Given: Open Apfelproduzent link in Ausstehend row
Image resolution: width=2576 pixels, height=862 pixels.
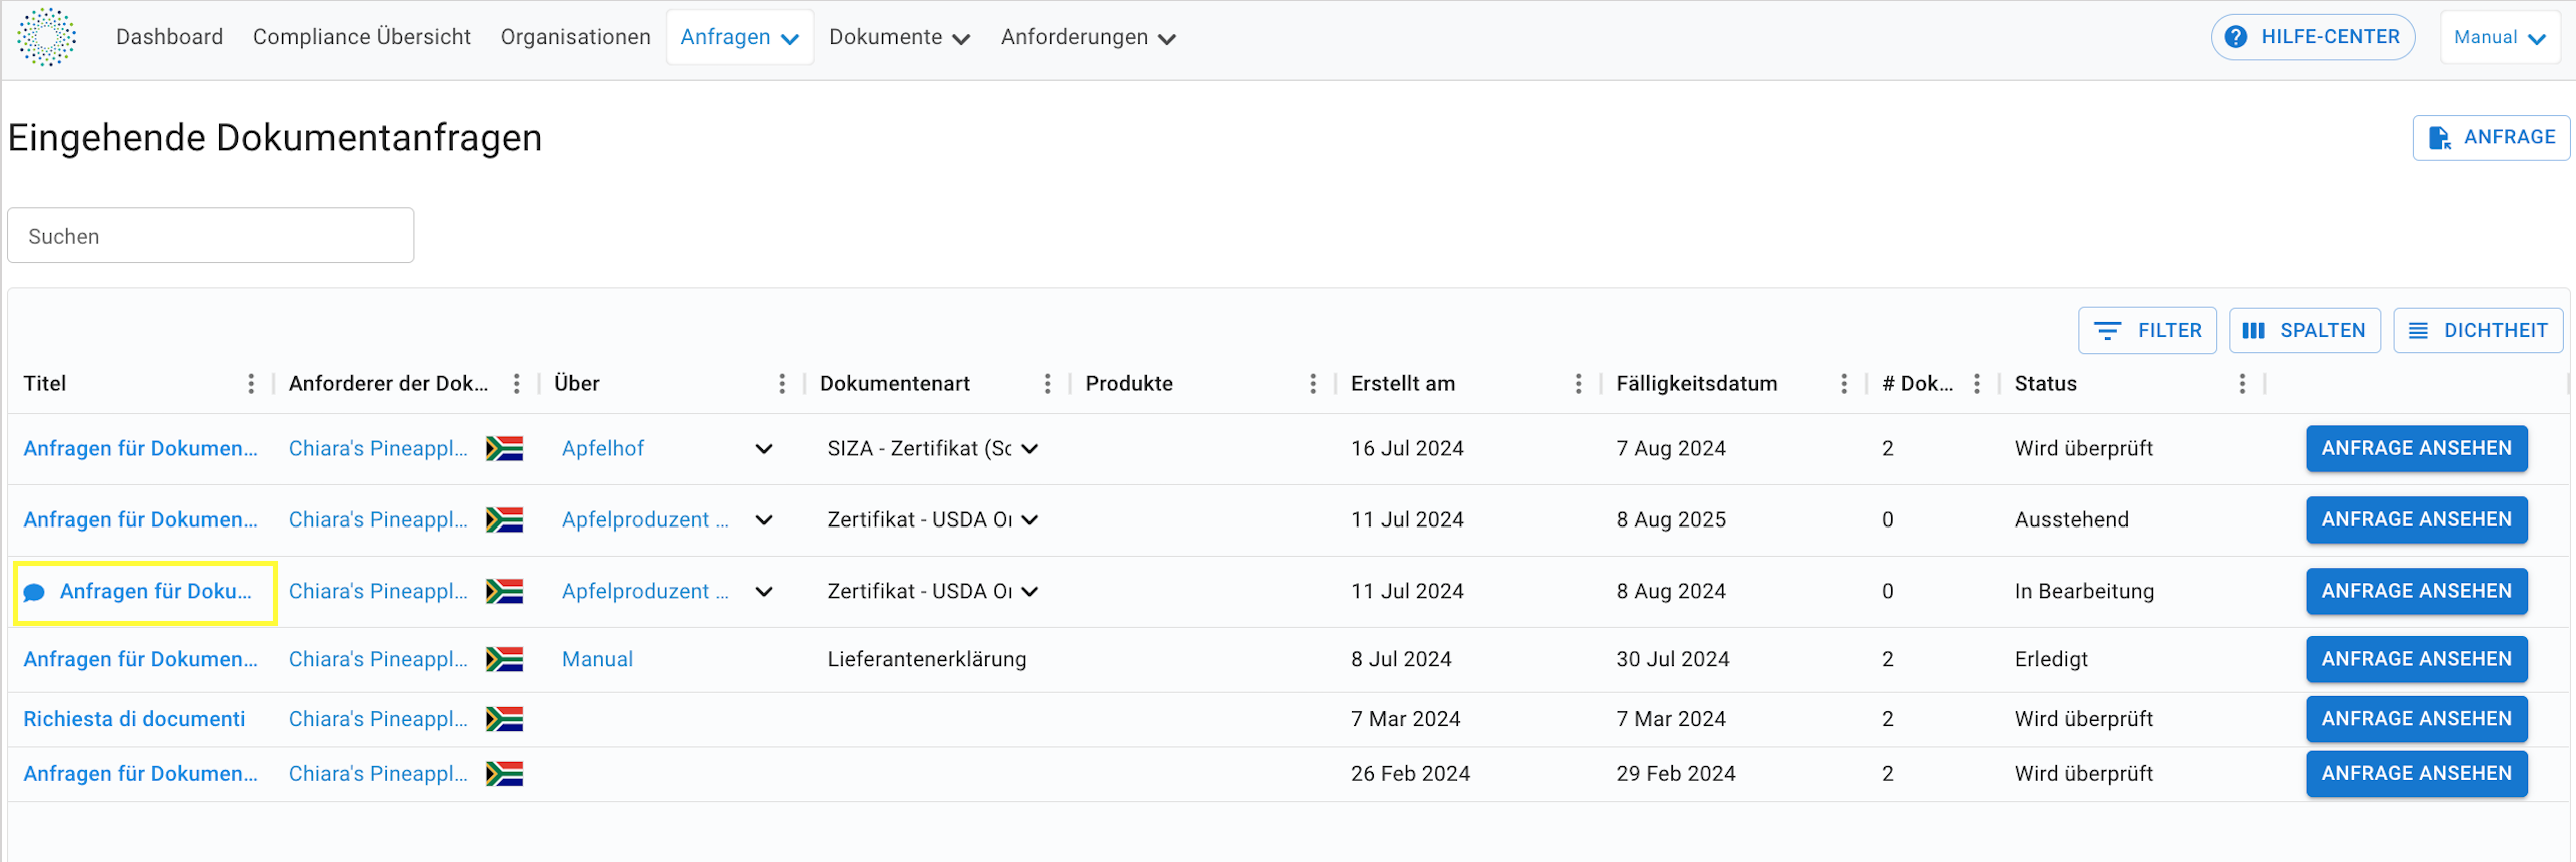Looking at the screenshot, I should click(x=645, y=520).
